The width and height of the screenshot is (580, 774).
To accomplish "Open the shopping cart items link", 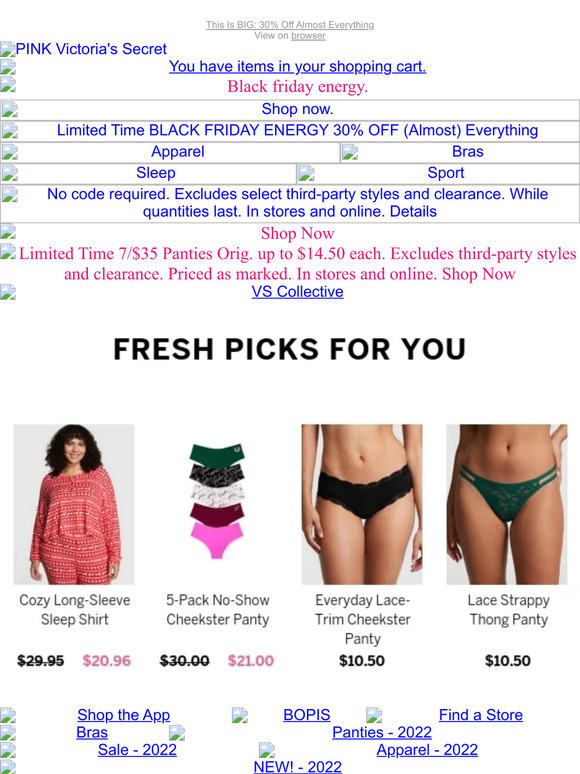I will (x=297, y=67).
